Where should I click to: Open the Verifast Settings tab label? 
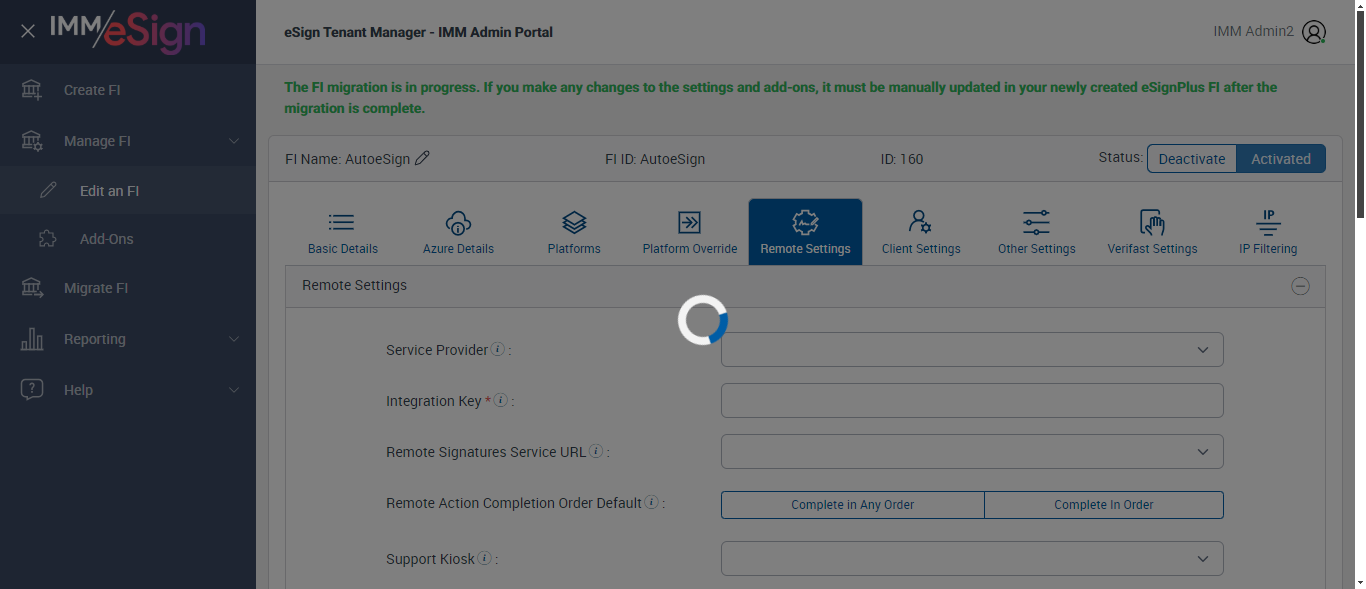pos(1152,249)
